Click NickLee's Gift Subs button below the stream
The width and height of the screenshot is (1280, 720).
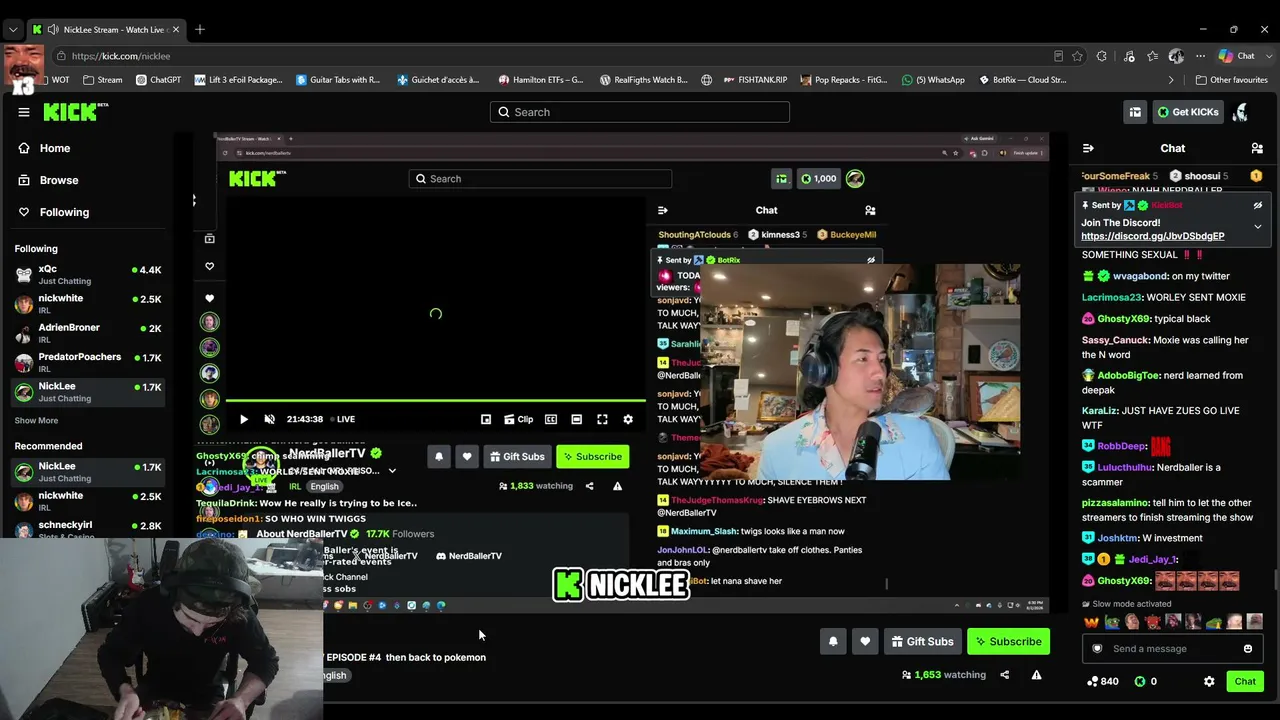tap(921, 642)
